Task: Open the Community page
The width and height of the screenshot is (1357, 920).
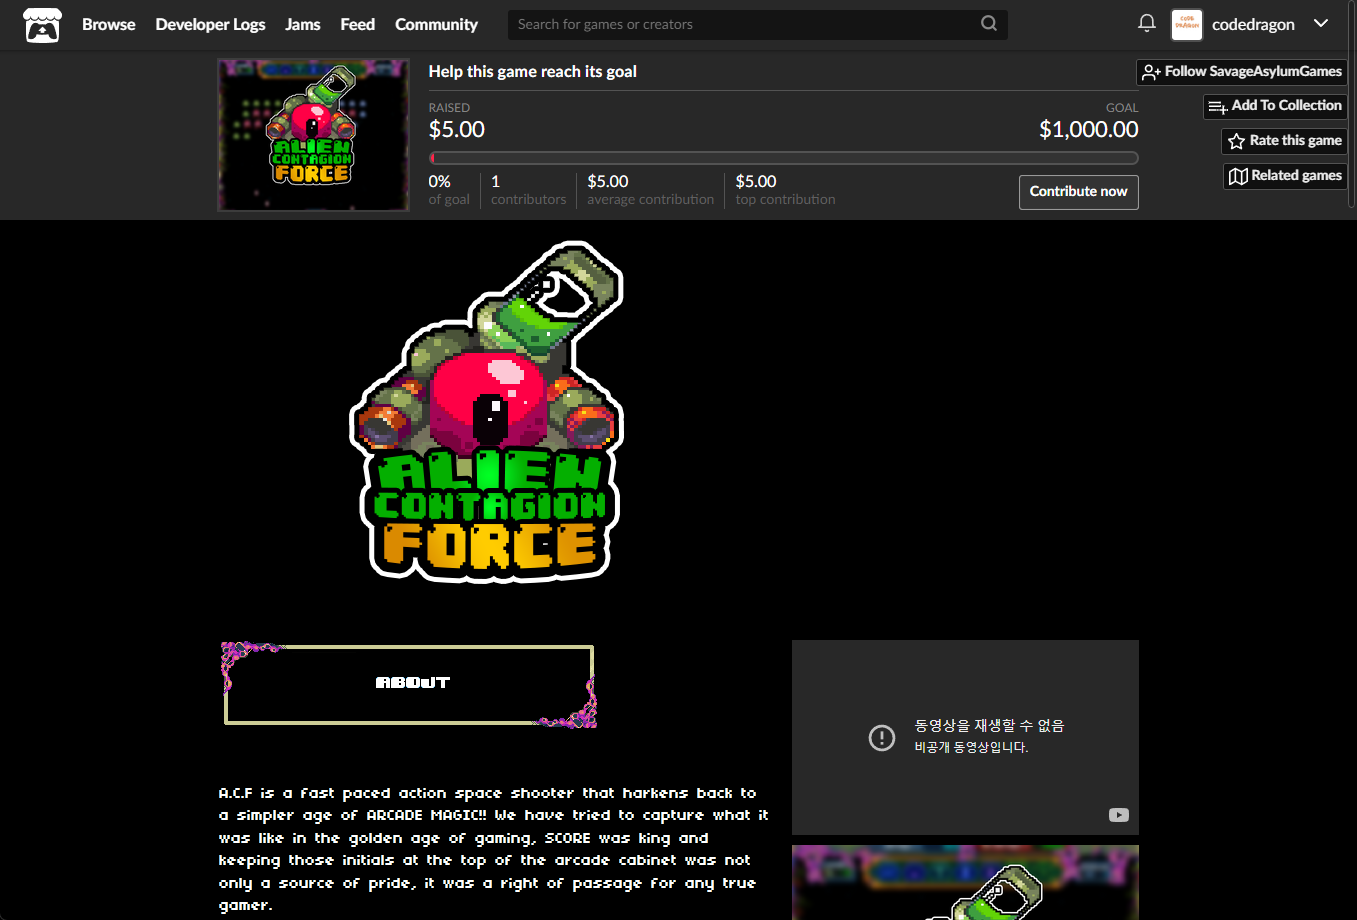Action: tap(436, 24)
